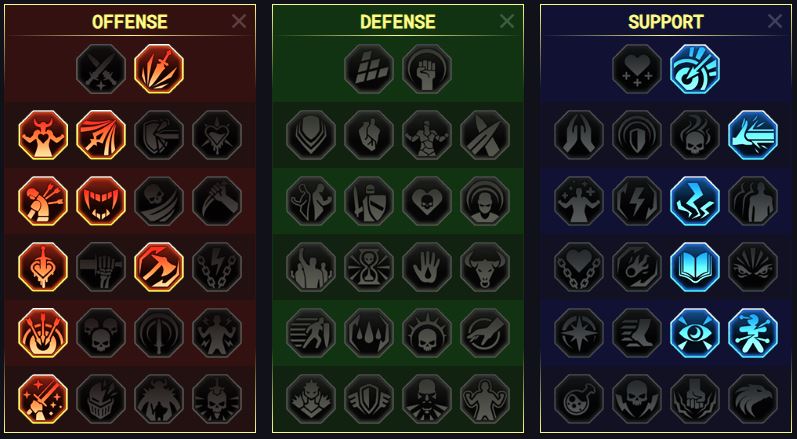
Task: Choose the knight helmet mastery in Offense
Action: pyautogui.click(x=101, y=399)
